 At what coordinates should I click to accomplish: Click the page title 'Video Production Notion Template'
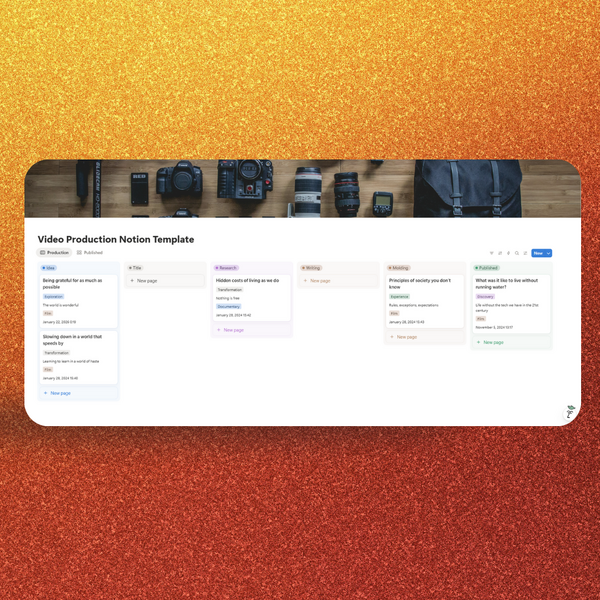tap(116, 240)
